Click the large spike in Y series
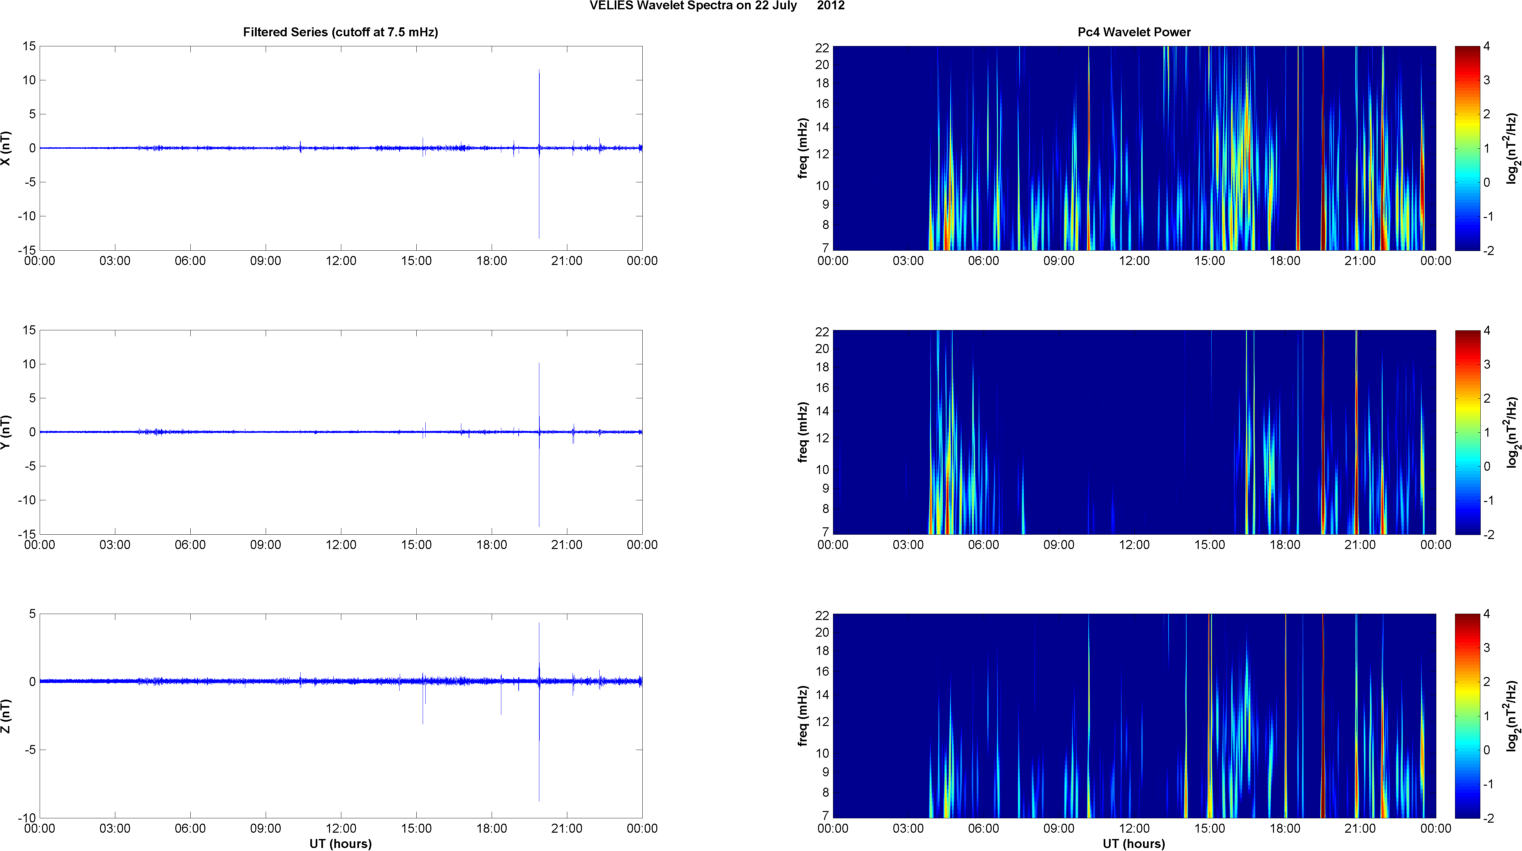The image size is (1522, 851). (539, 480)
